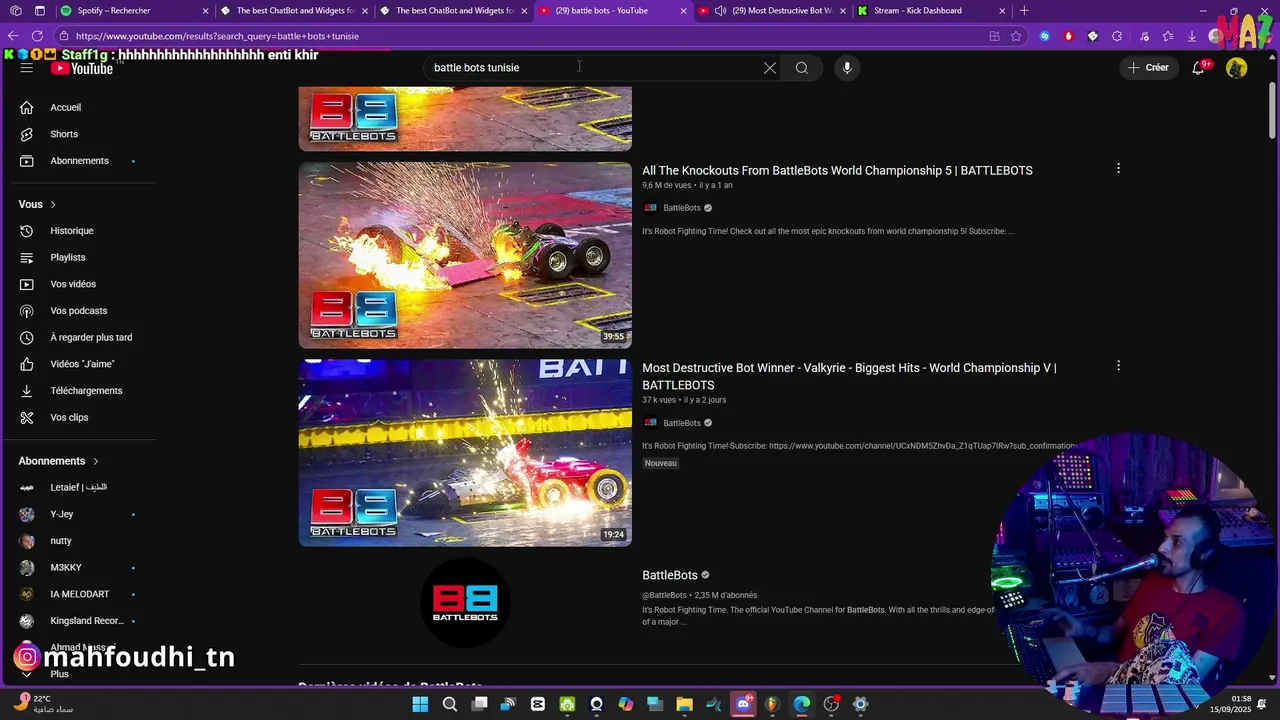Switch to the Most Destructive Bot tab

click(x=773, y=11)
